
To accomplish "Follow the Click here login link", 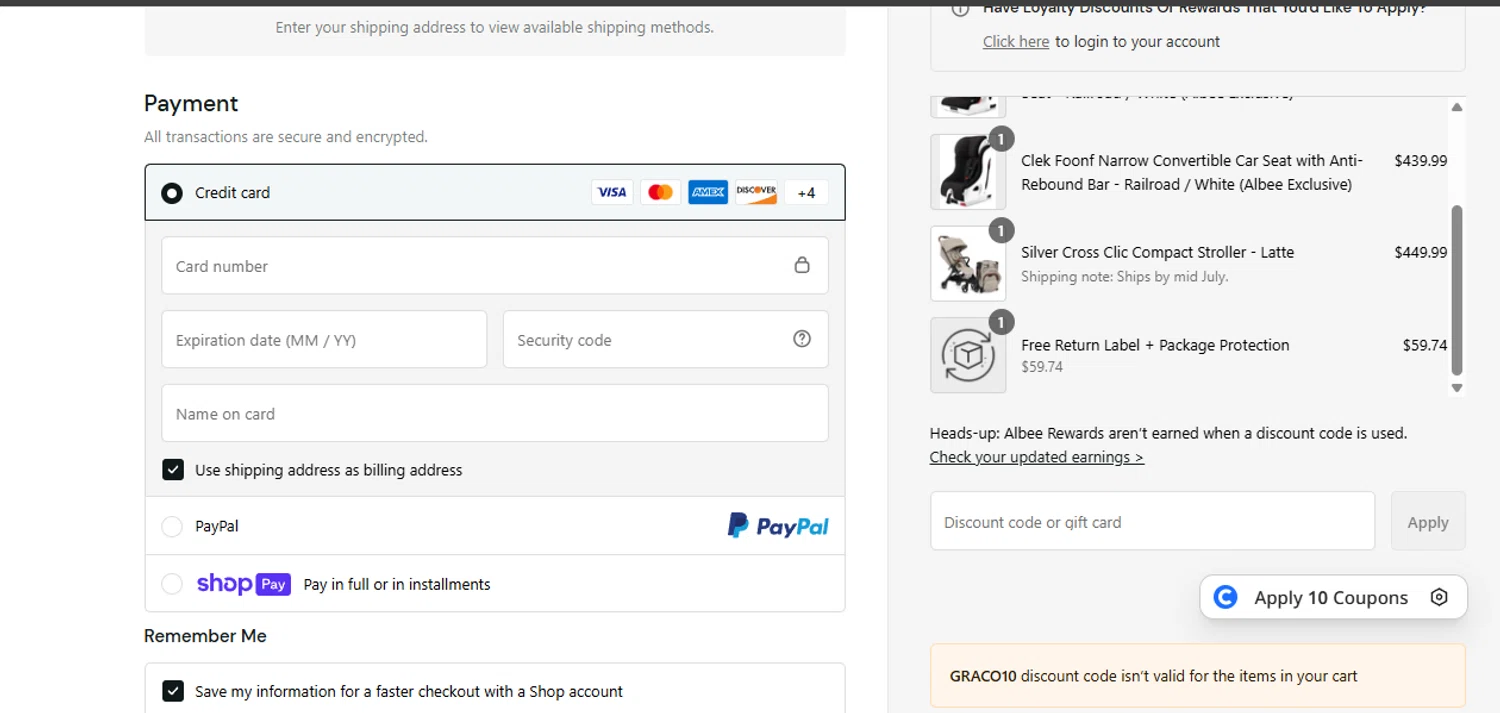I will 1016,42.
